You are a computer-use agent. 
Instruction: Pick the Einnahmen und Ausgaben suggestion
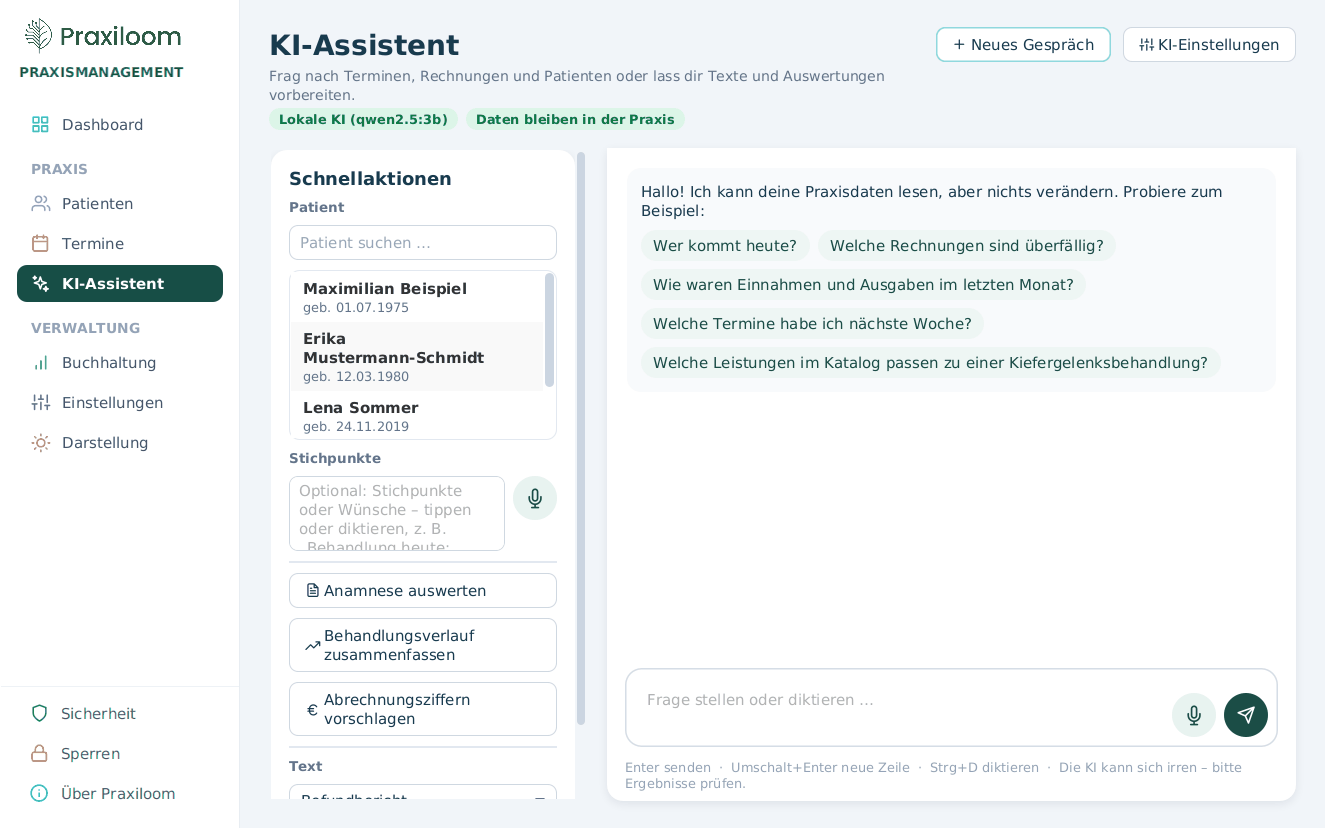coord(863,284)
